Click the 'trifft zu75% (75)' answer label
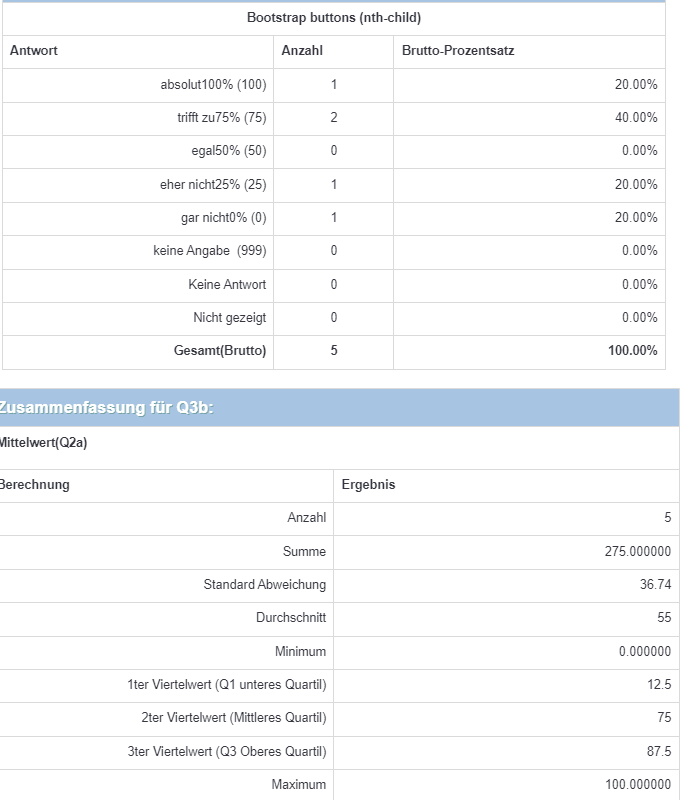Image resolution: width=689 pixels, height=800 pixels. (x=221, y=118)
